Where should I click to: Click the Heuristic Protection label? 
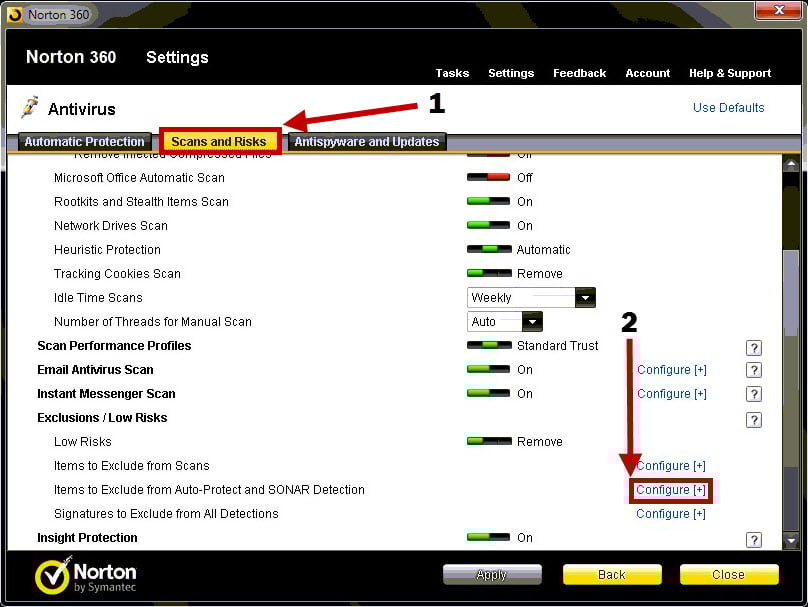(x=107, y=250)
